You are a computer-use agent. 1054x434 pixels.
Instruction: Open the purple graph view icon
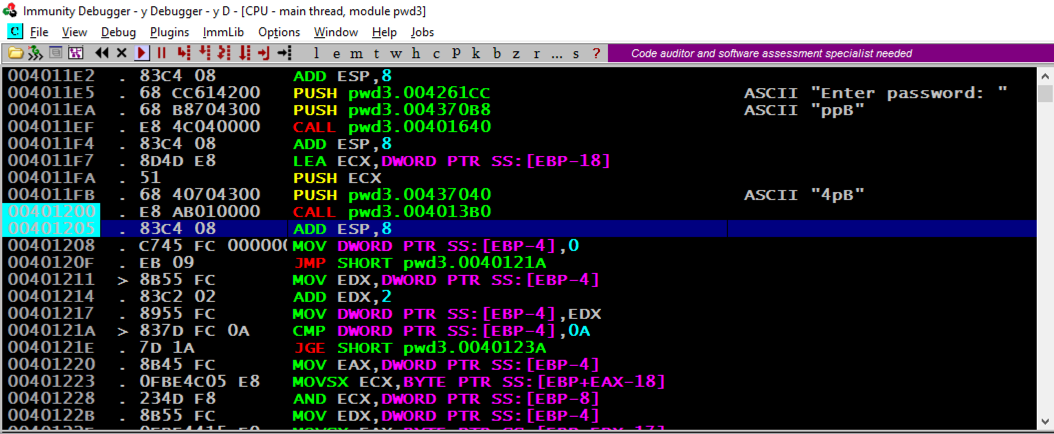pos(75,53)
